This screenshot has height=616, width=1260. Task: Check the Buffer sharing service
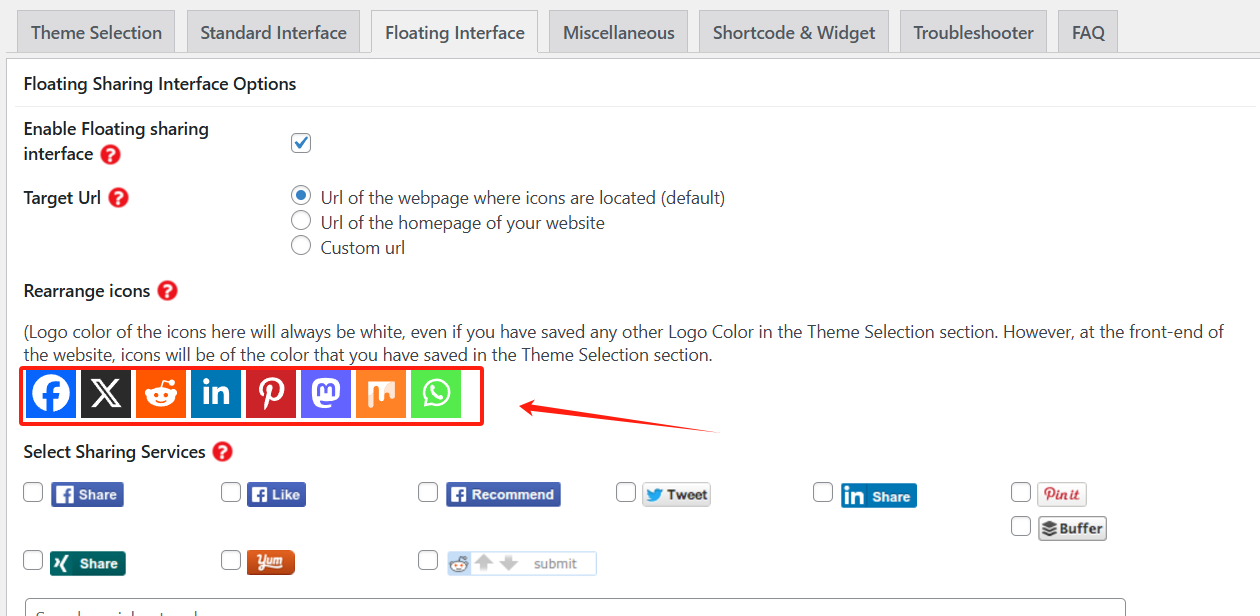point(1021,526)
